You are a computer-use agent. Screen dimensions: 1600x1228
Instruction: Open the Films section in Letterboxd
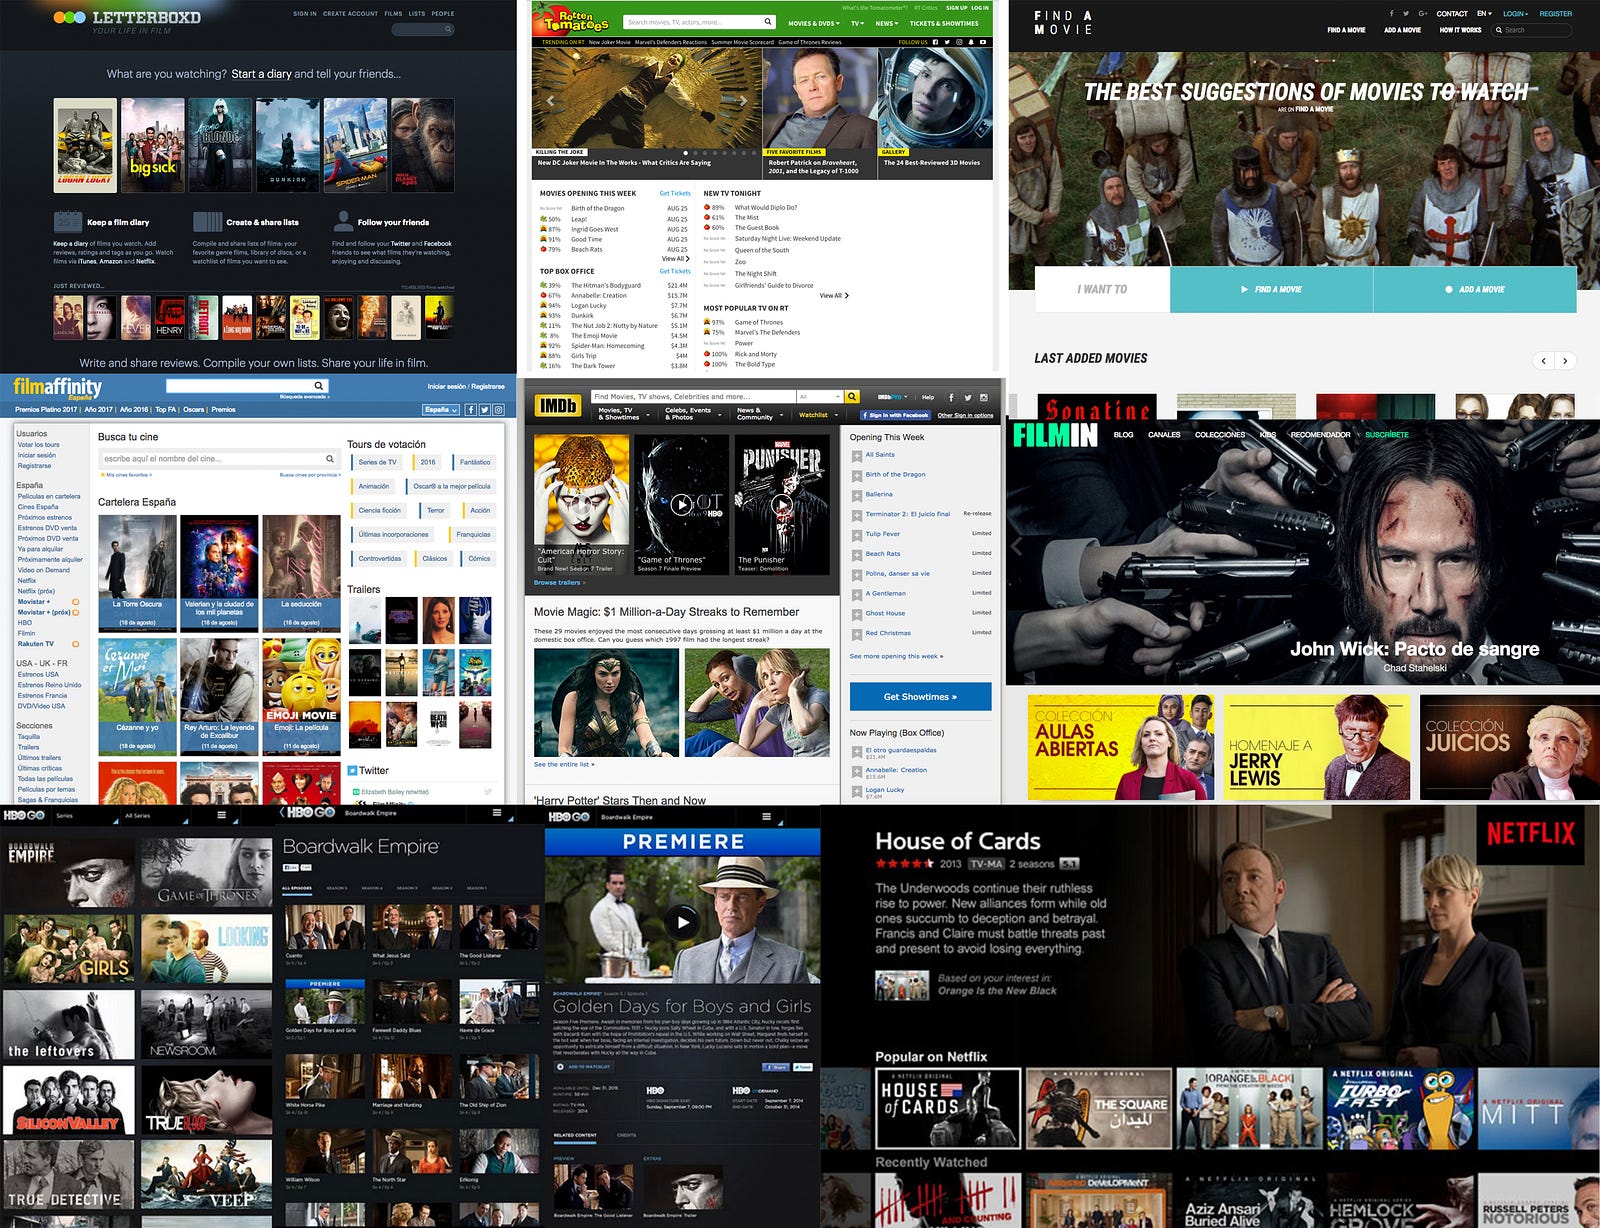(x=393, y=14)
